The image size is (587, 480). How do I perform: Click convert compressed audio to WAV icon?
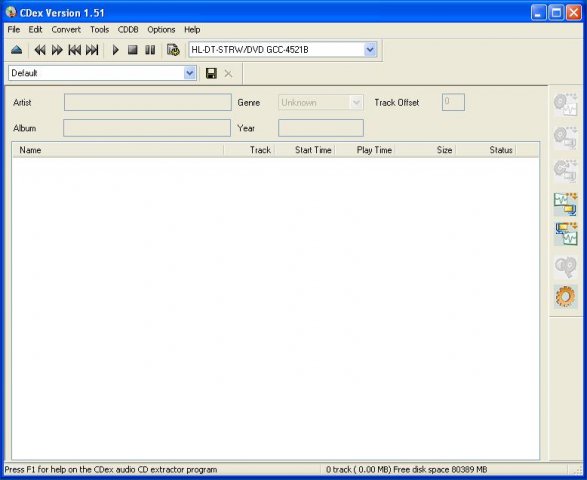coord(565,234)
